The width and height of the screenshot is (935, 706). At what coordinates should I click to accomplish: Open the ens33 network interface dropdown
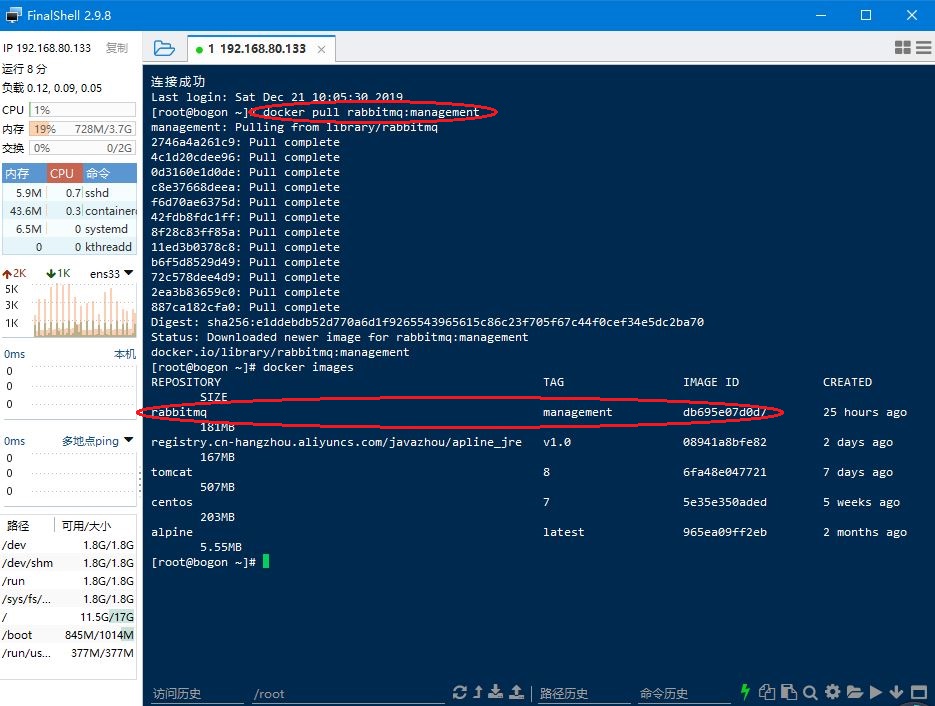(x=112, y=274)
